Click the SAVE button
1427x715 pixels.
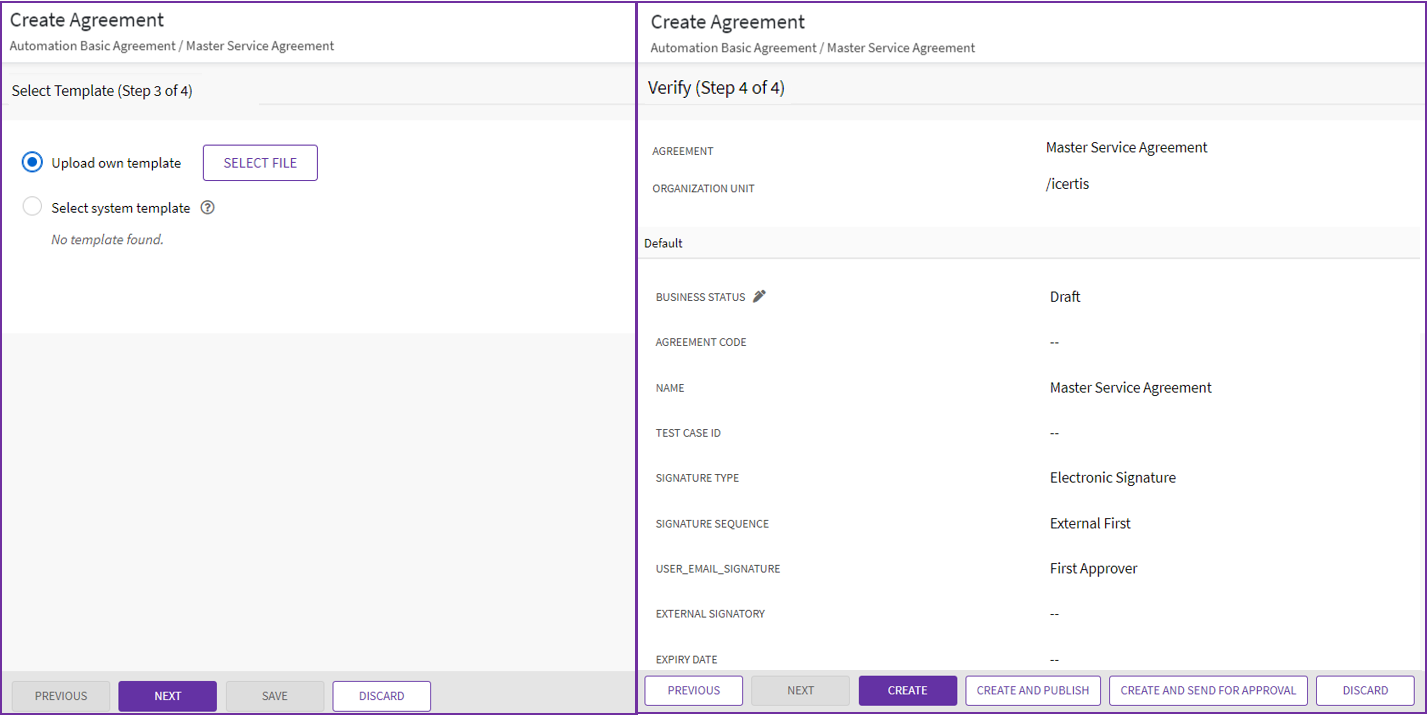pyautogui.click(x=275, y=696)
